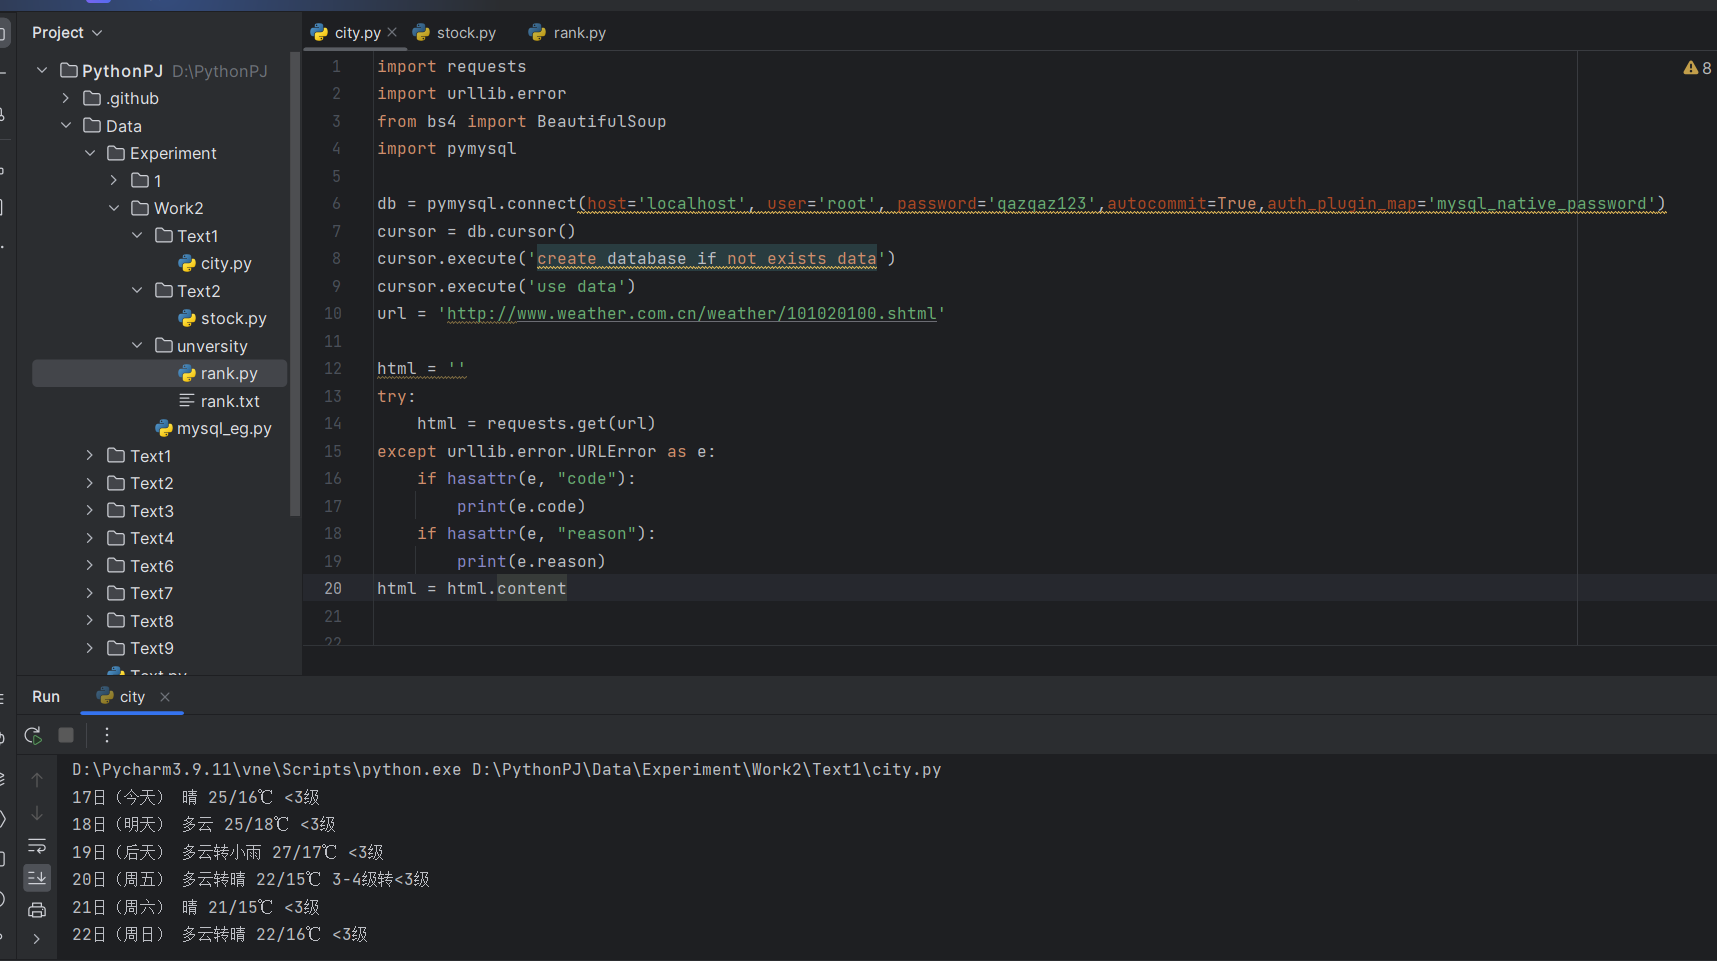
Task: Click 'print(e.reason)' code line
Action: tap(531, 562)
